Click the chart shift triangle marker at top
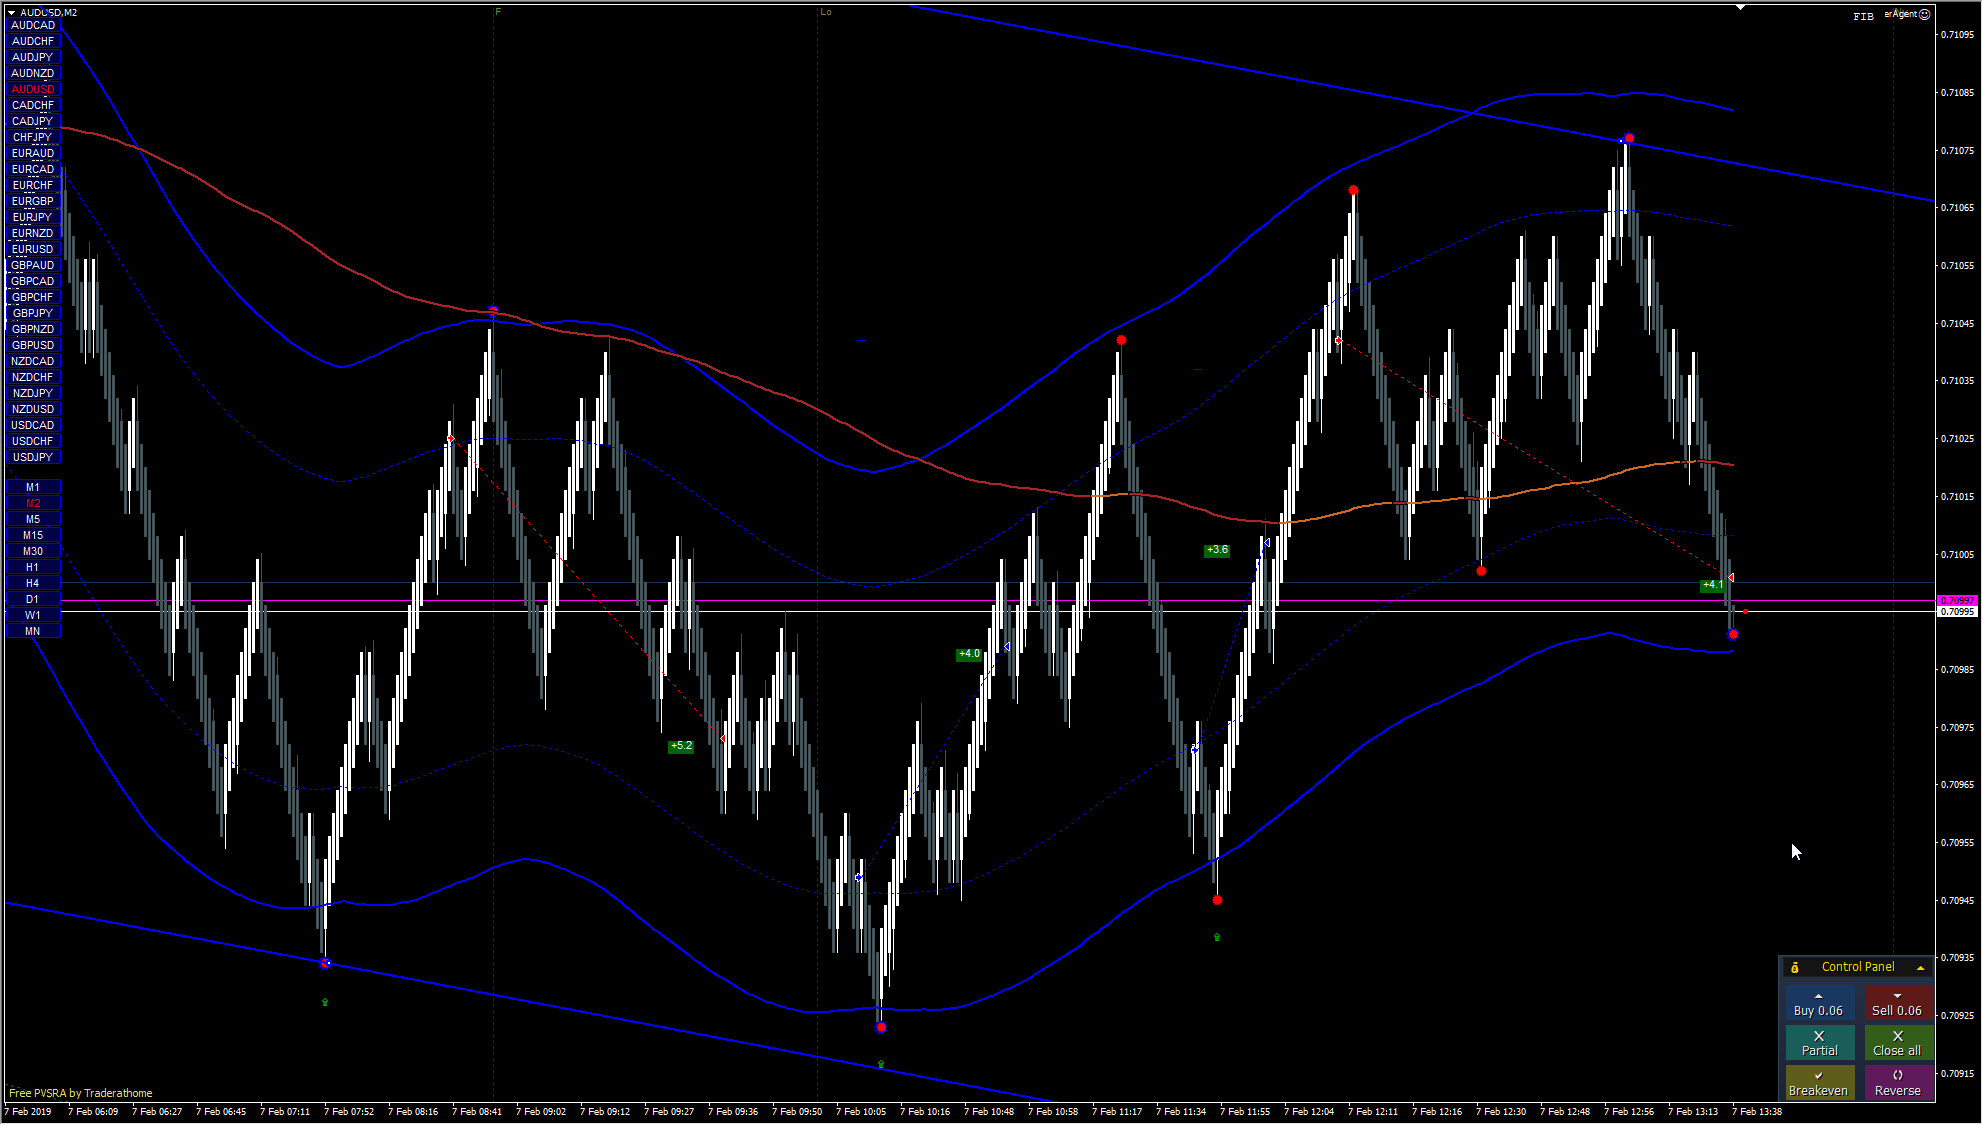 click(1741, 7)
